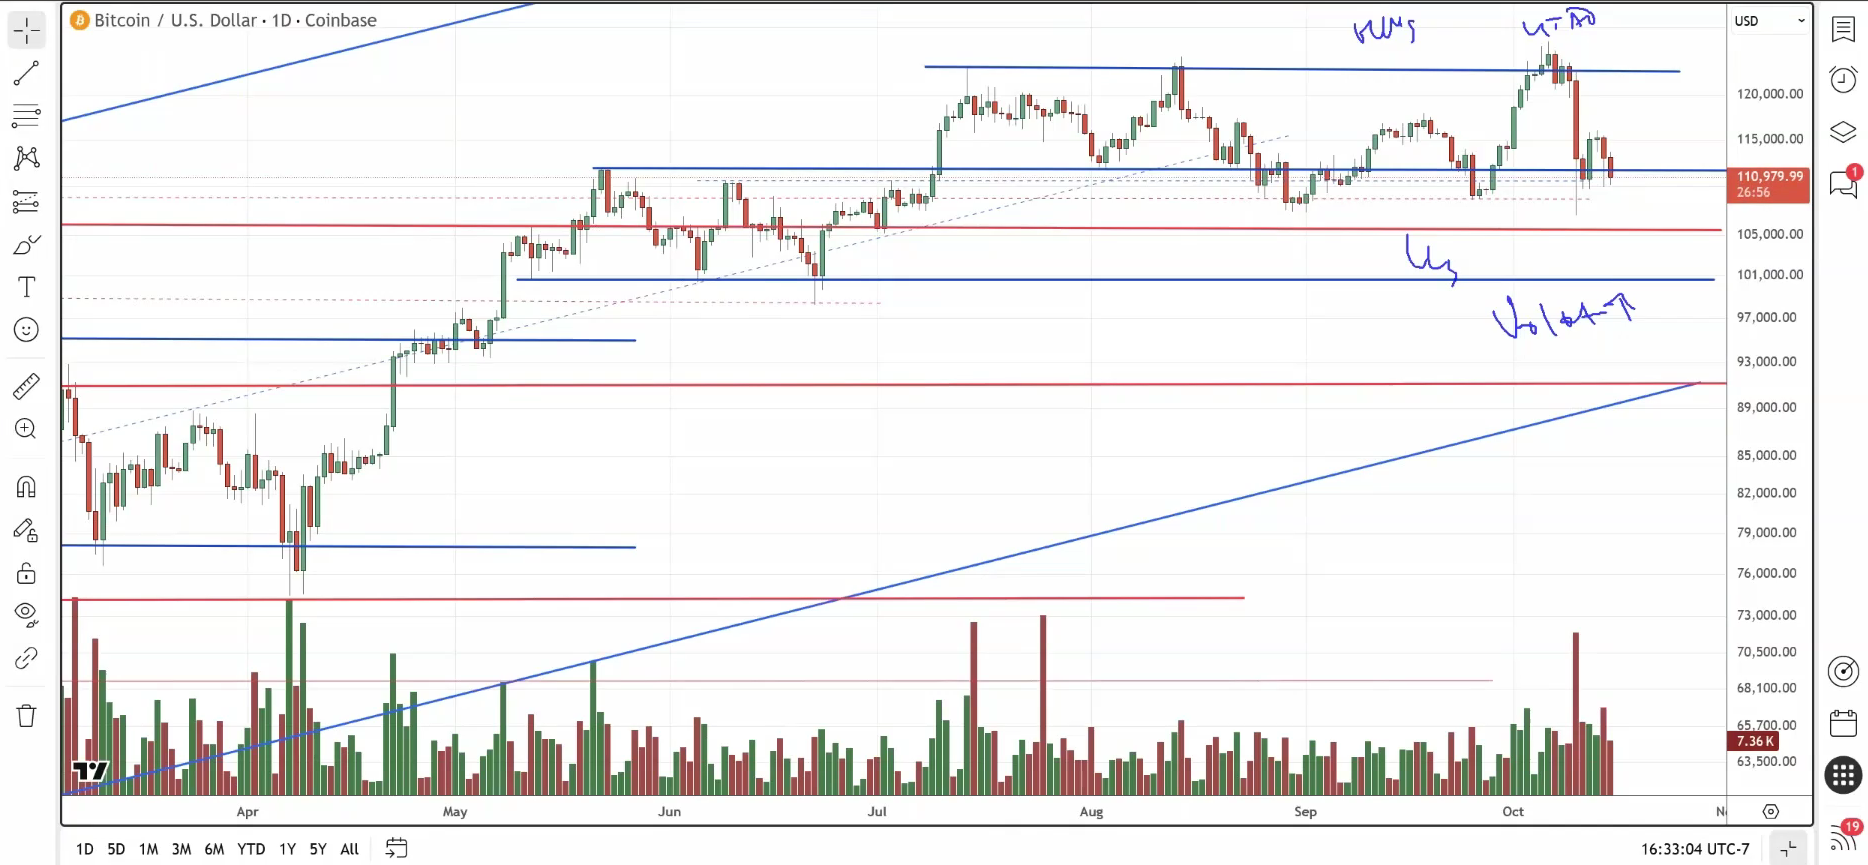Select the YTD time range

(251, 849)
